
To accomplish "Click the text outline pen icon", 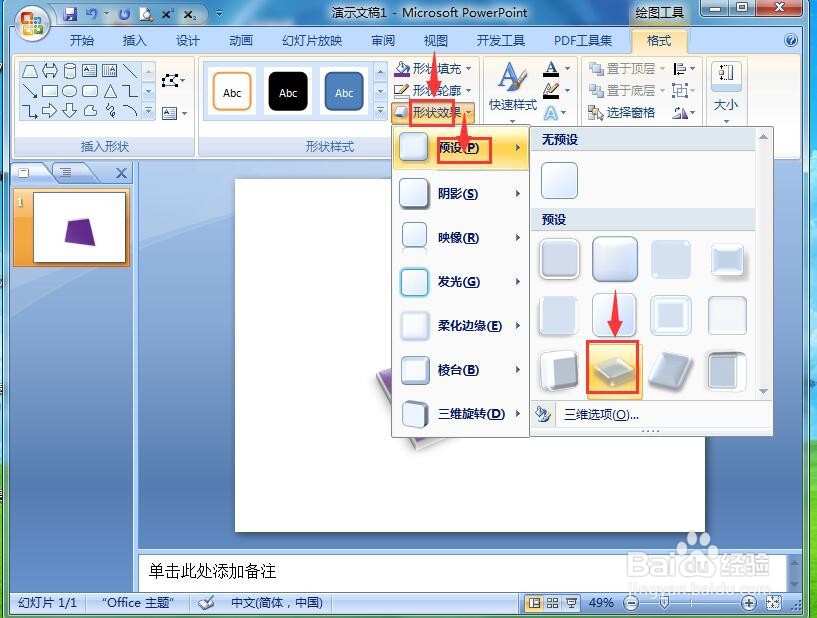I will pyautogui.click(x=551, y=90).
